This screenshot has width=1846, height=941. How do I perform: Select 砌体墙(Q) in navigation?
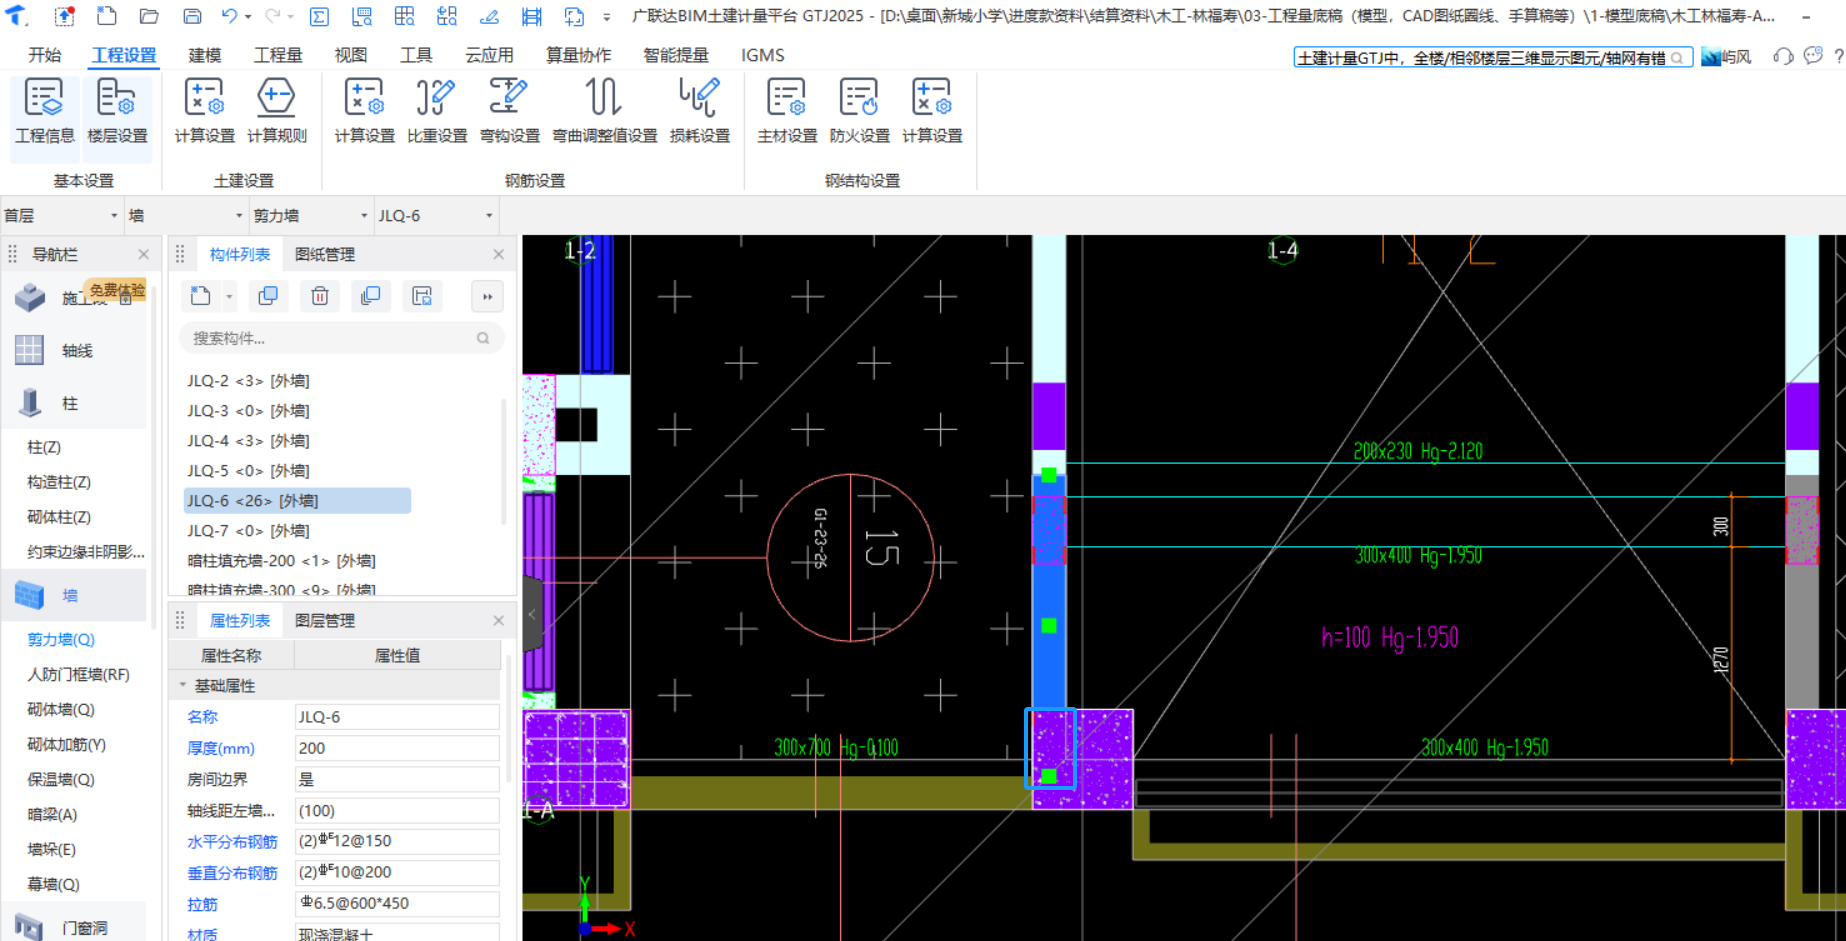[x=61, y=709]
